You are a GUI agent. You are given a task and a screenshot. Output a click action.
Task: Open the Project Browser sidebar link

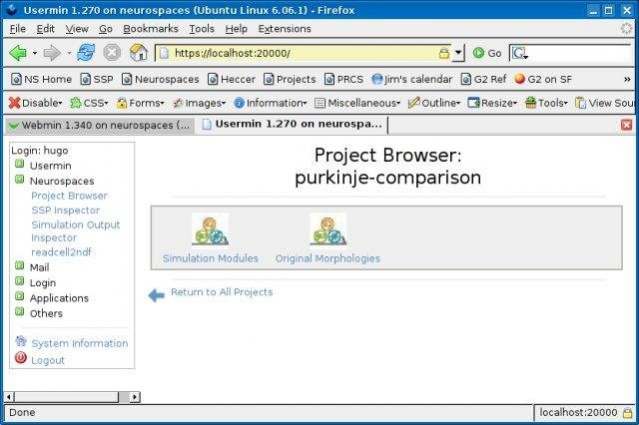[69, 196]
